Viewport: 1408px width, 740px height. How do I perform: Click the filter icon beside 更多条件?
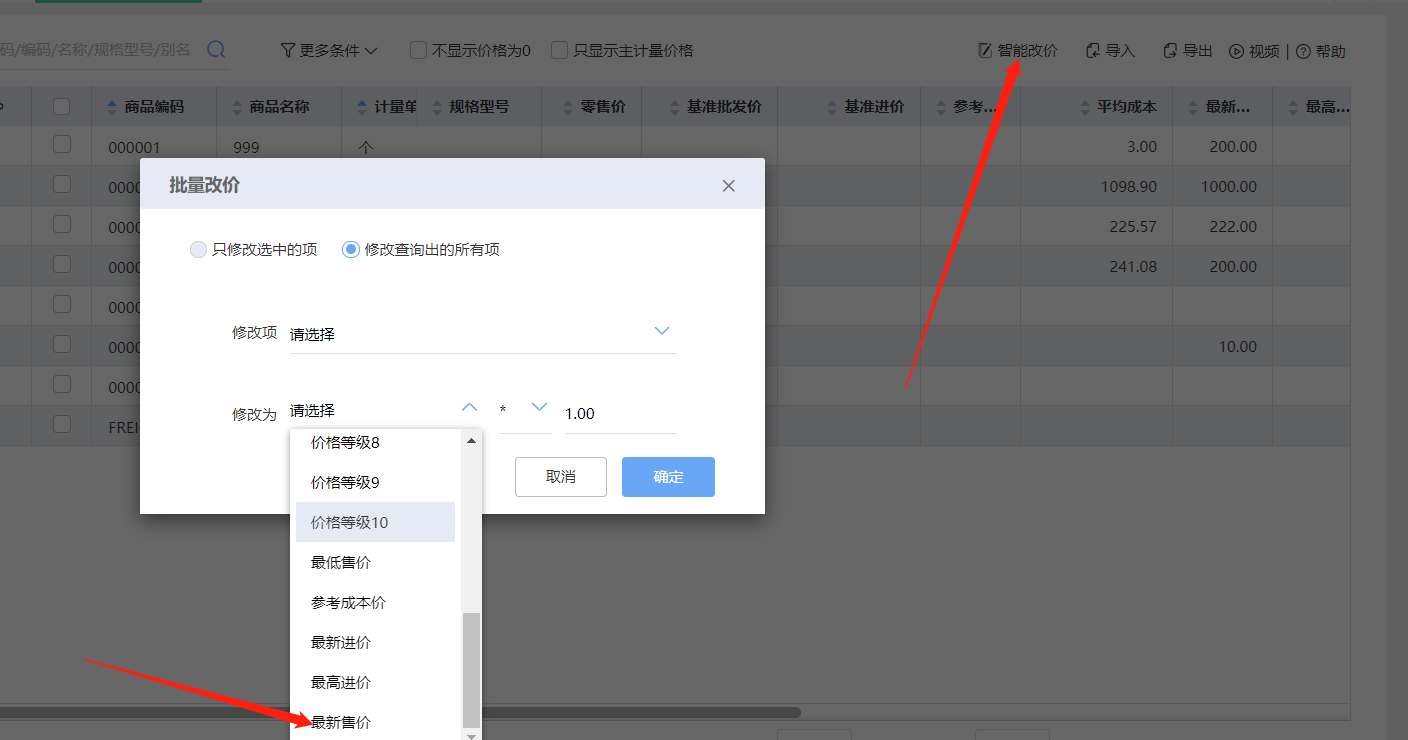pyautogui.click(x=286, y=49)
